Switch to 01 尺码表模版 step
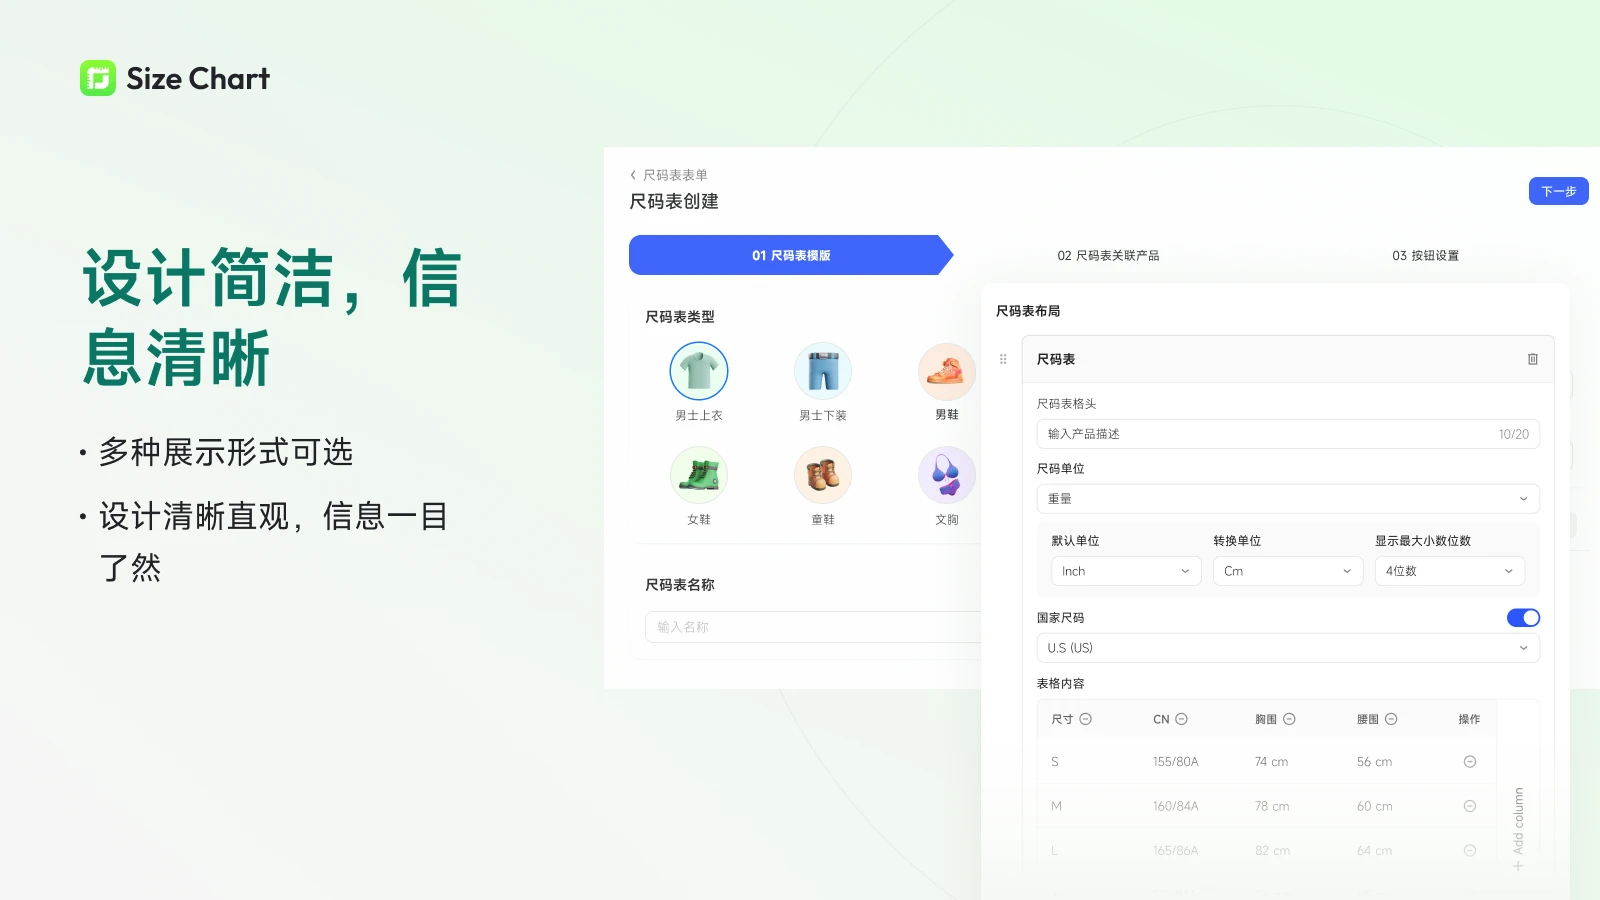The image size is (1600, 900). pos(791,255)
